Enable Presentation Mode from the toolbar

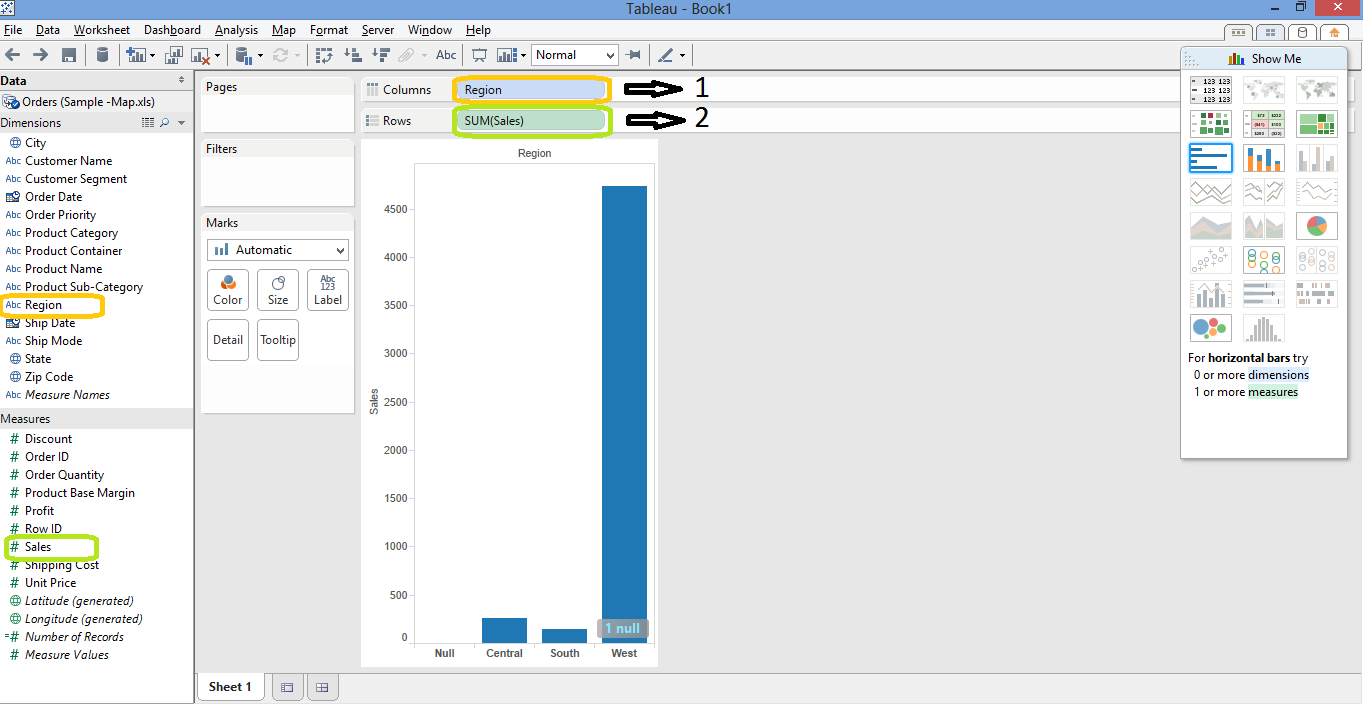(481, 55)
